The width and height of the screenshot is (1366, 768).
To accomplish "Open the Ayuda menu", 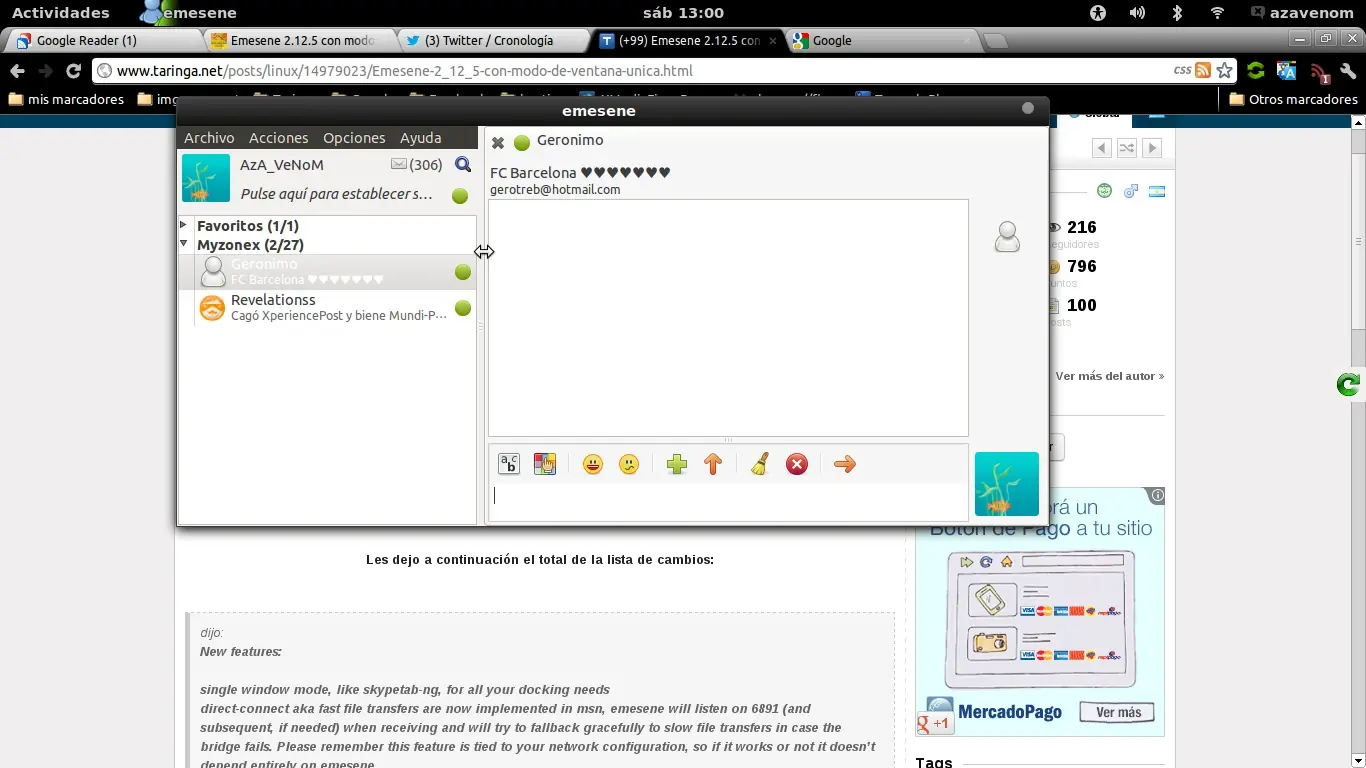I will [420, 138].
